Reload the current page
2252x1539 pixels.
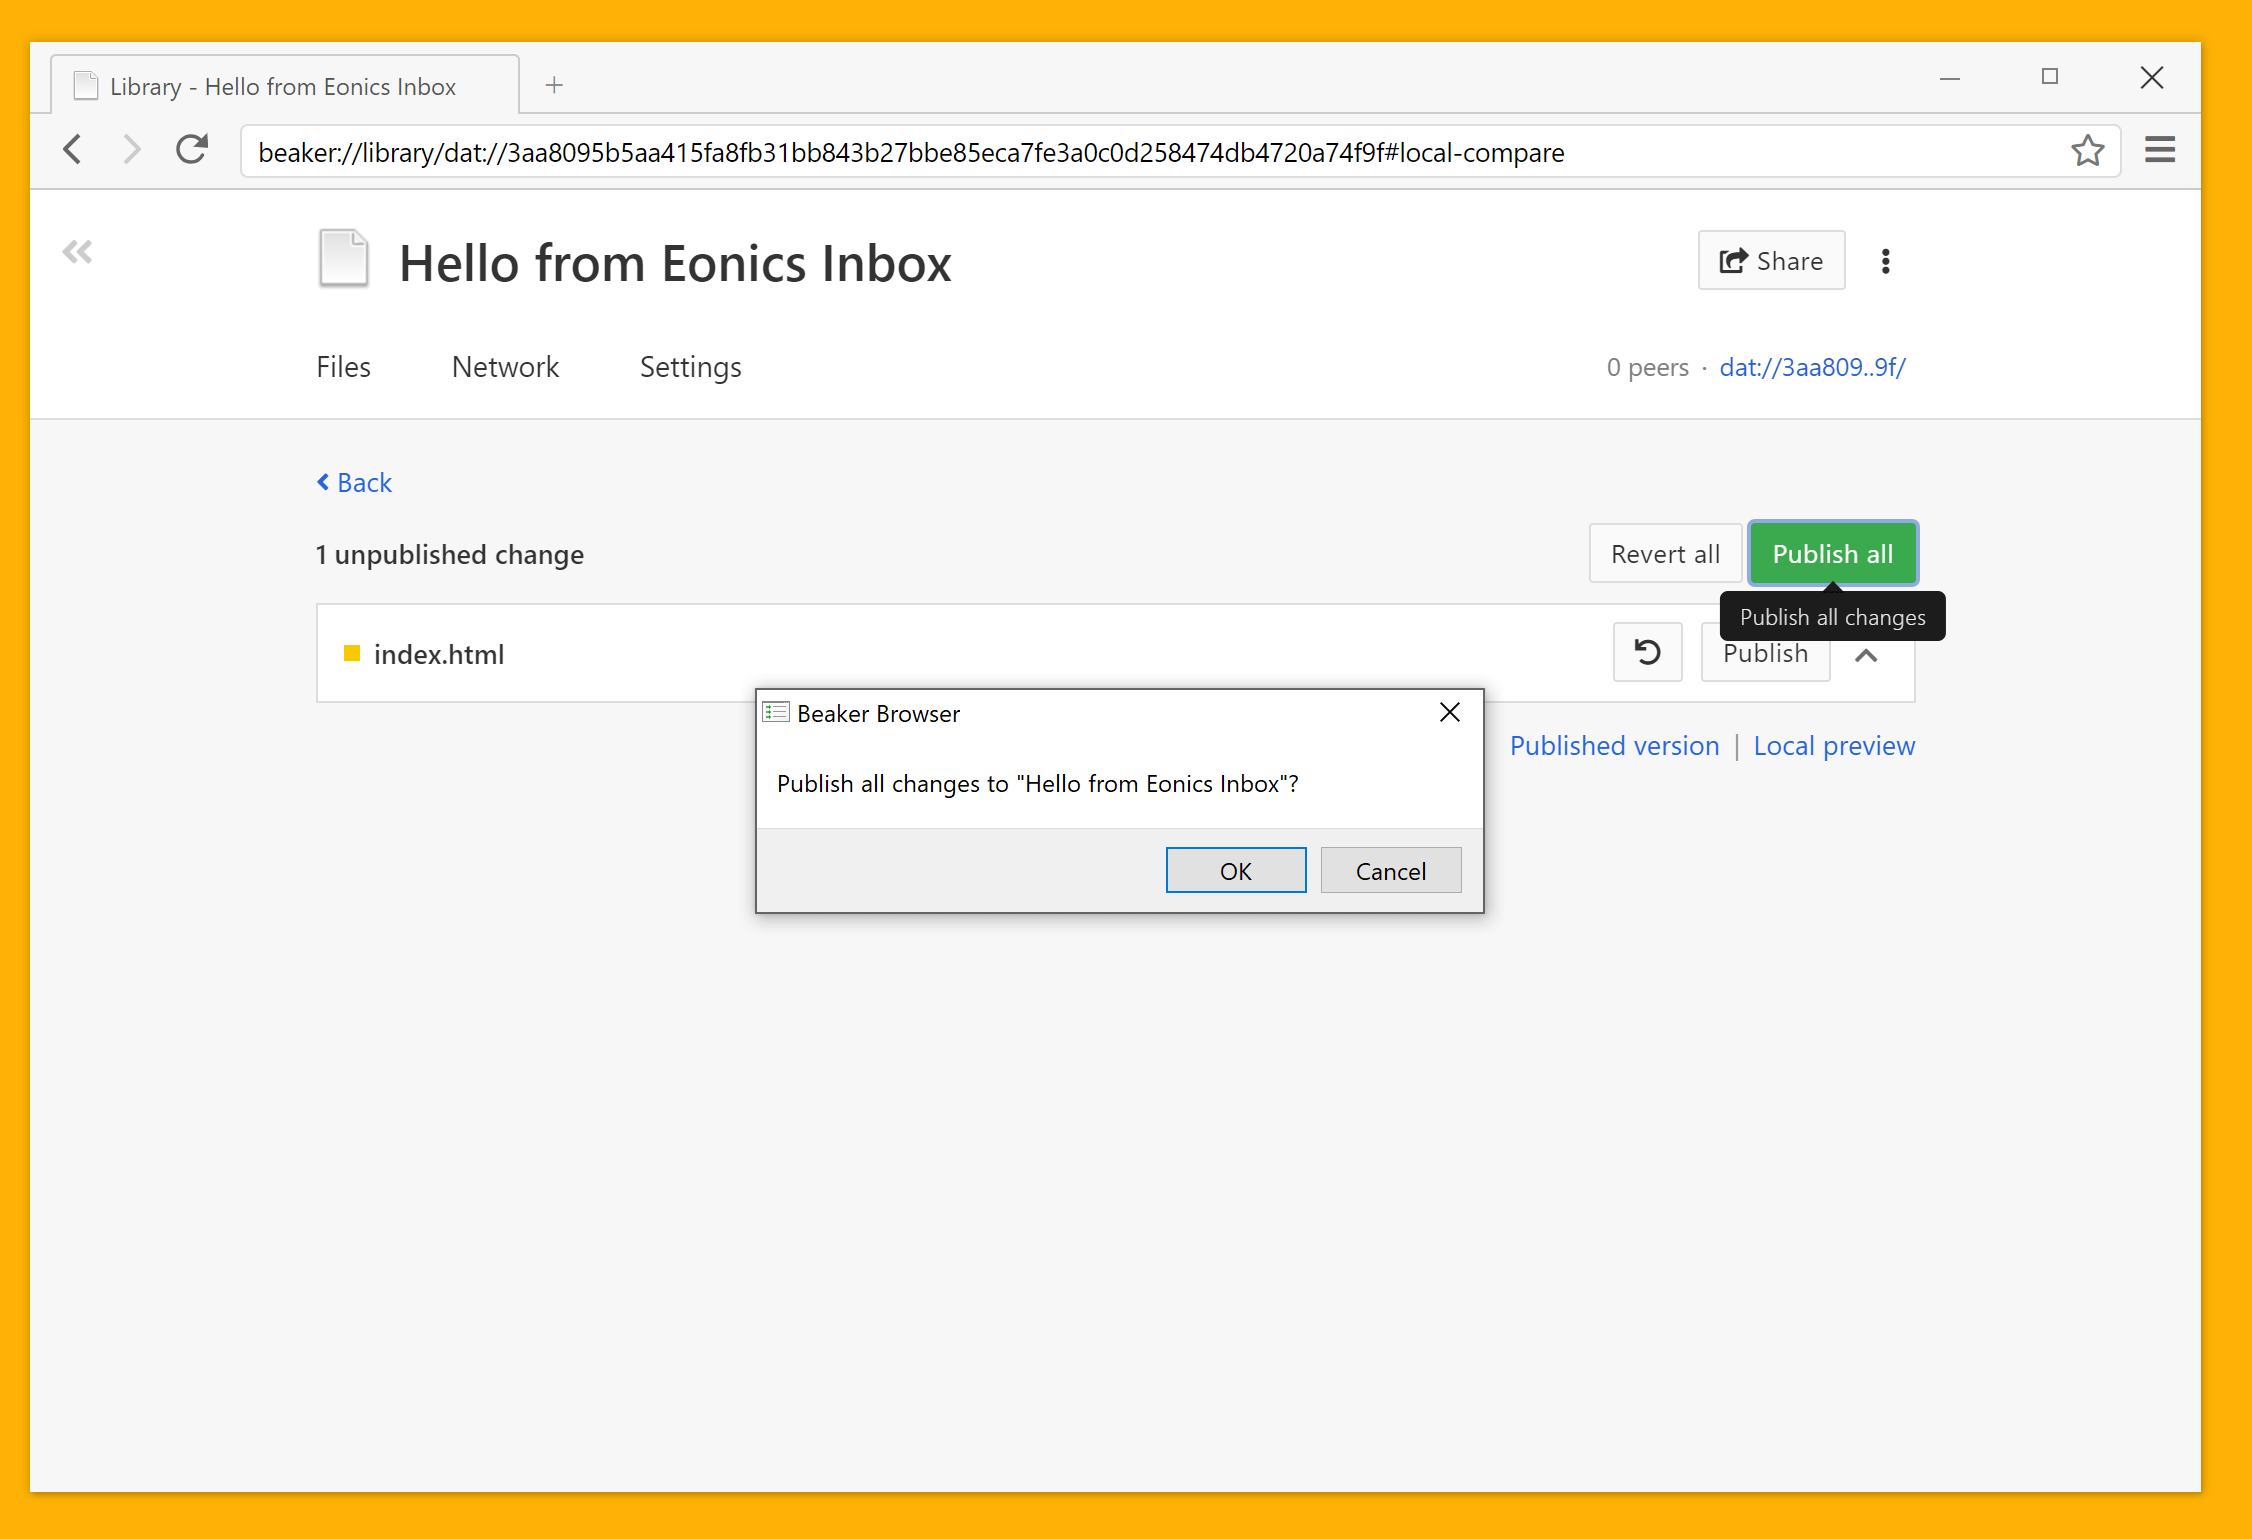click(192, 149)
